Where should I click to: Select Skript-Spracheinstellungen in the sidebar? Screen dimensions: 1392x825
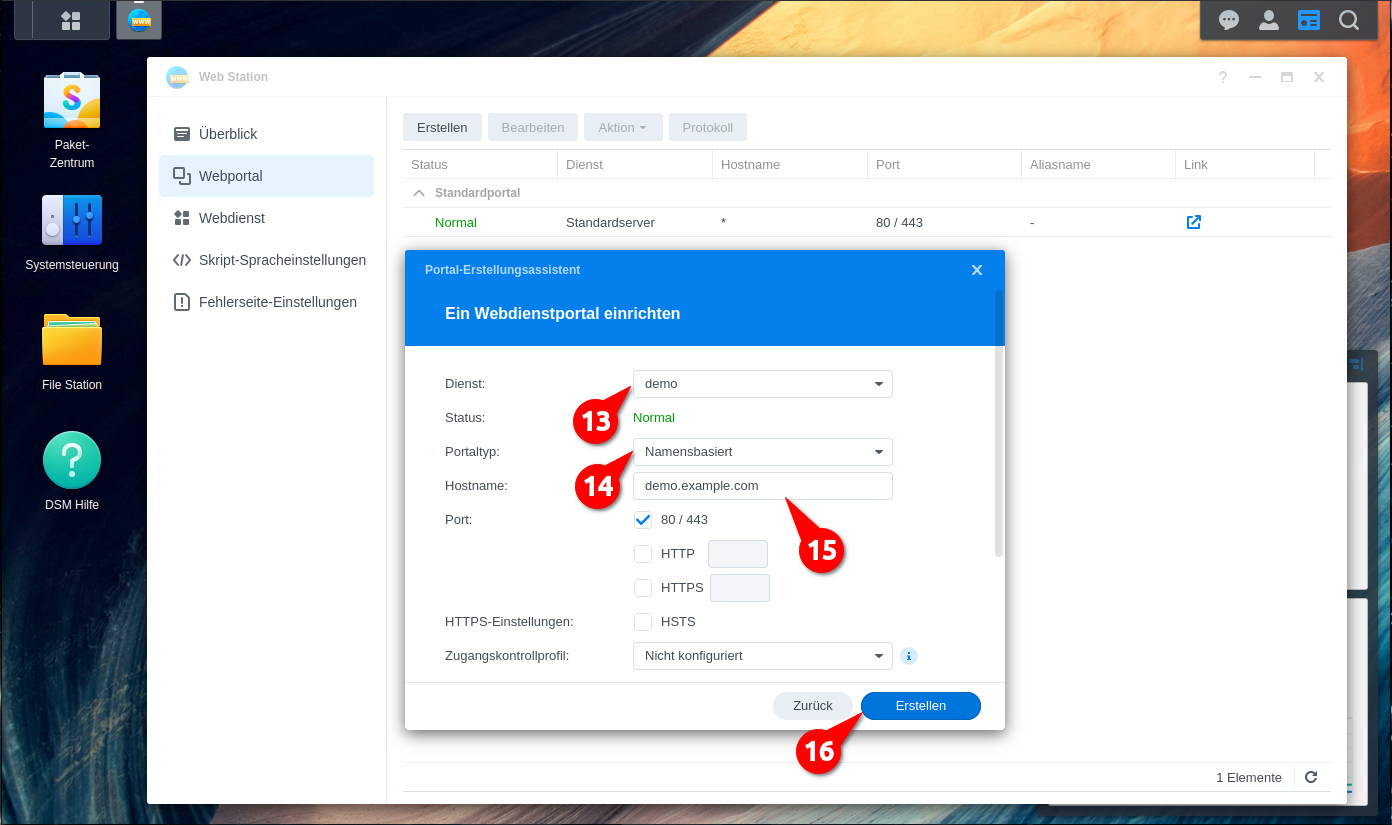[282, 260]
